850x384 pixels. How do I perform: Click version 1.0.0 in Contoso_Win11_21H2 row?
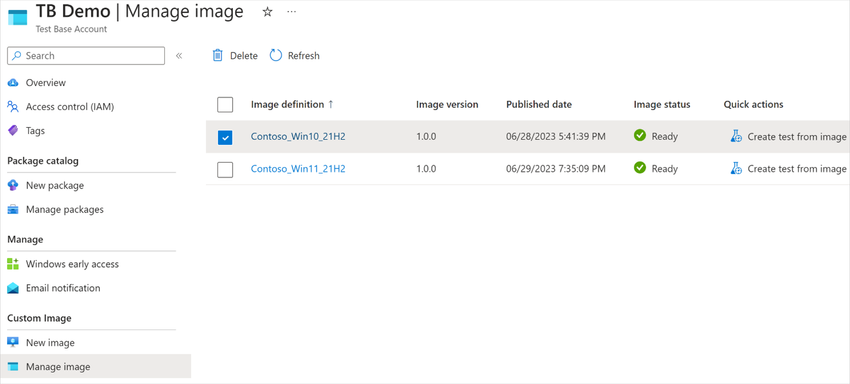pos(426,169)
